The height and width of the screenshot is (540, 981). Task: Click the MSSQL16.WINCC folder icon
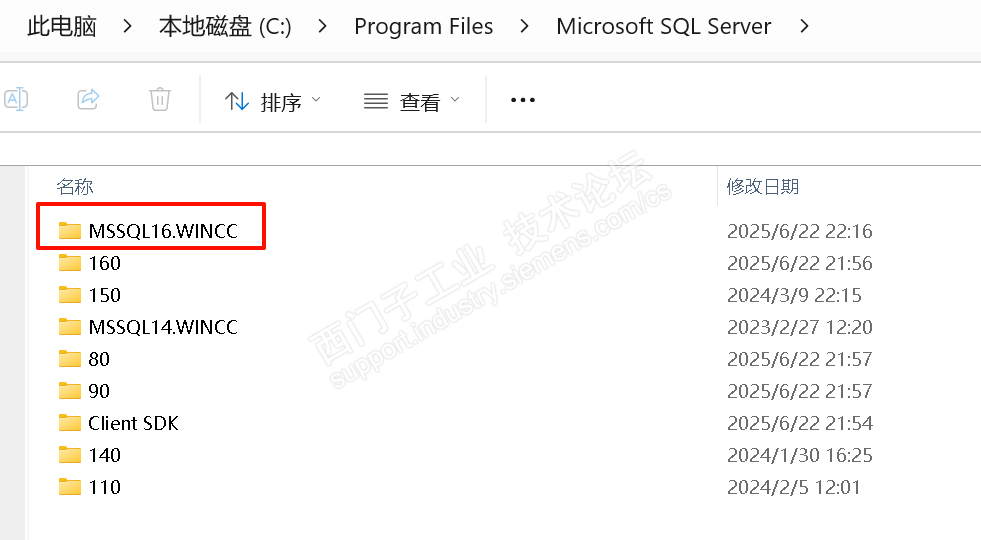coord(69,231)
